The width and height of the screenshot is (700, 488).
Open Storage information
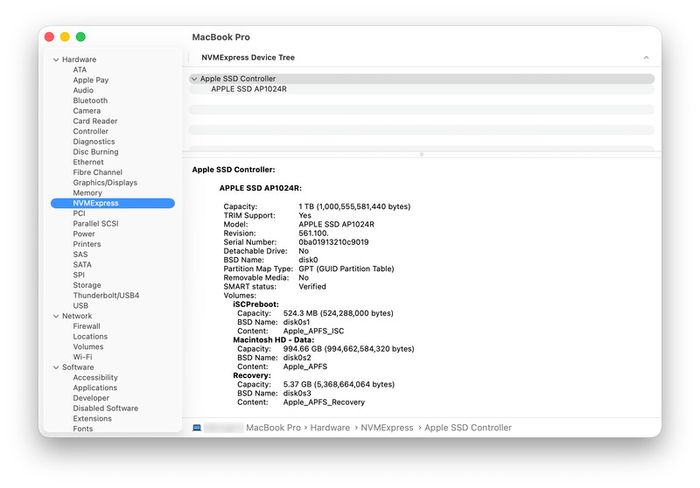click(87, 285)
